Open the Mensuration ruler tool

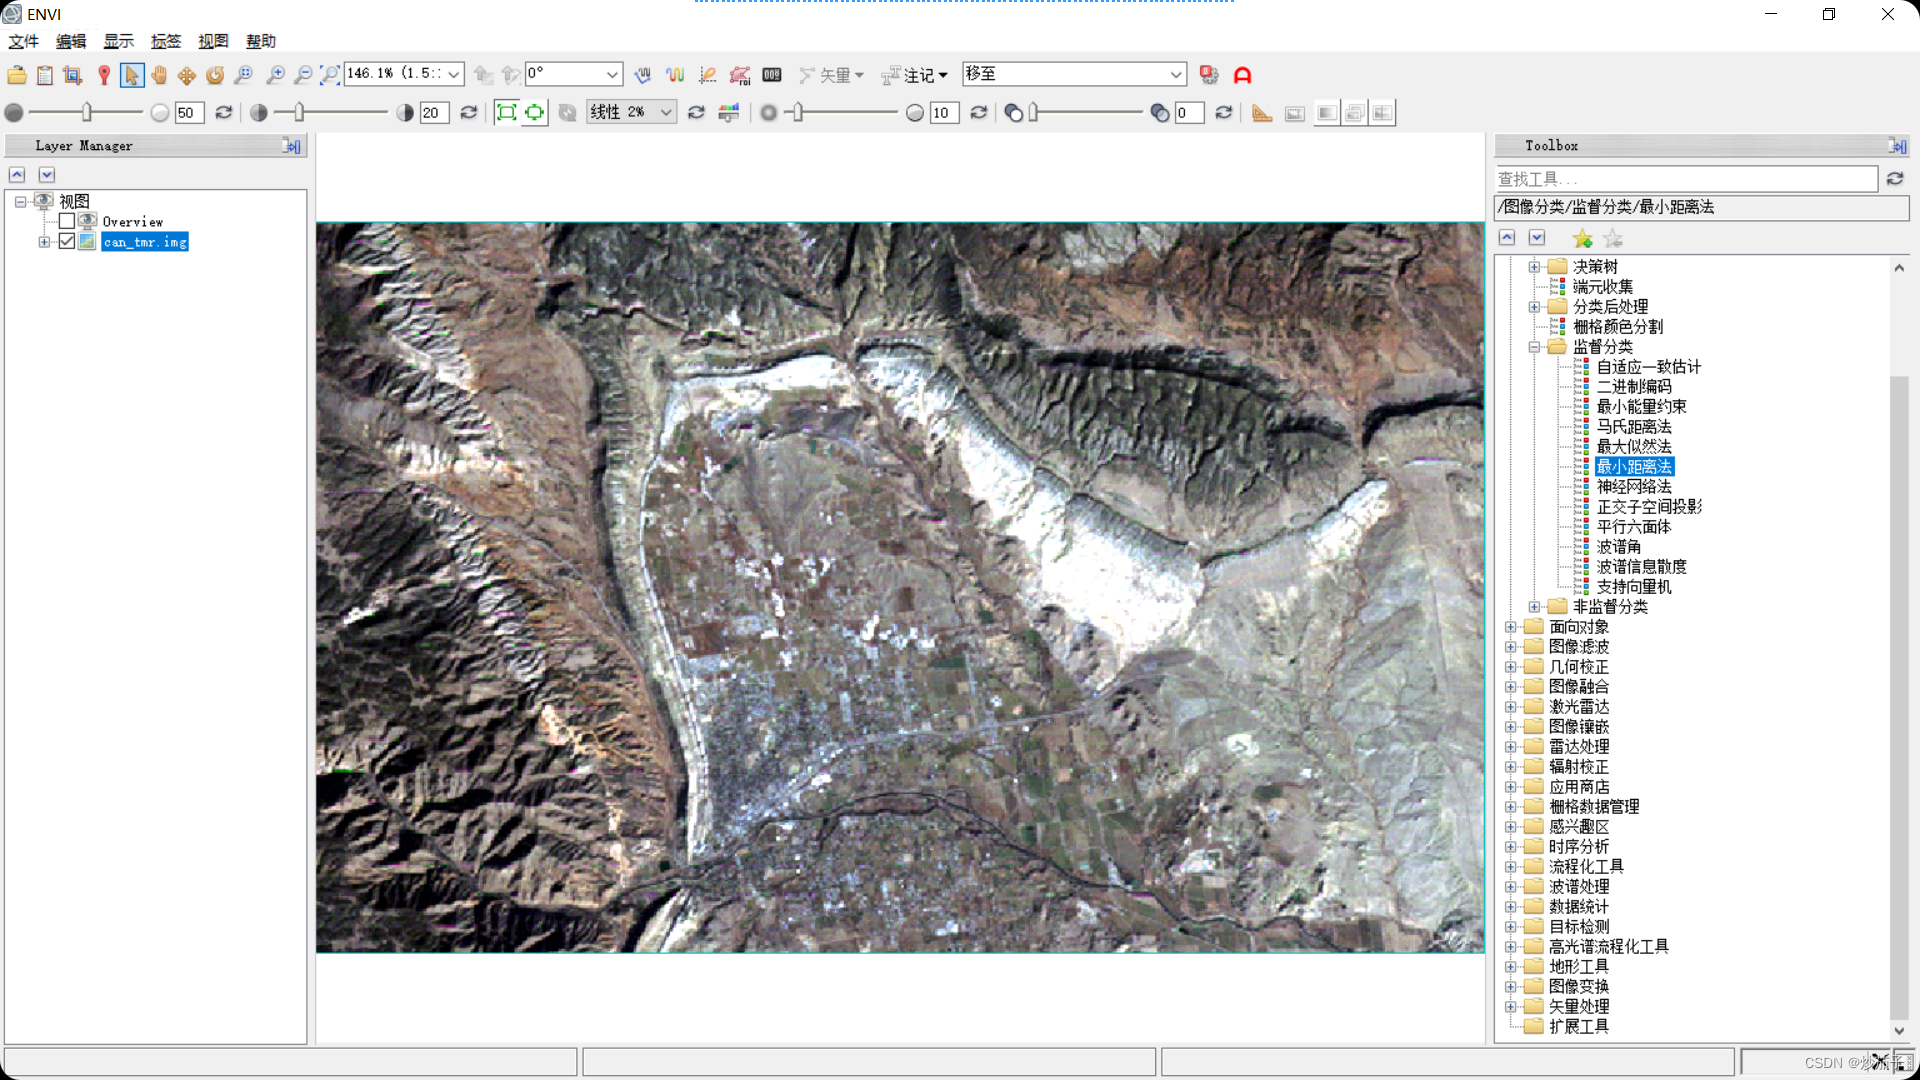point(1262,113)
